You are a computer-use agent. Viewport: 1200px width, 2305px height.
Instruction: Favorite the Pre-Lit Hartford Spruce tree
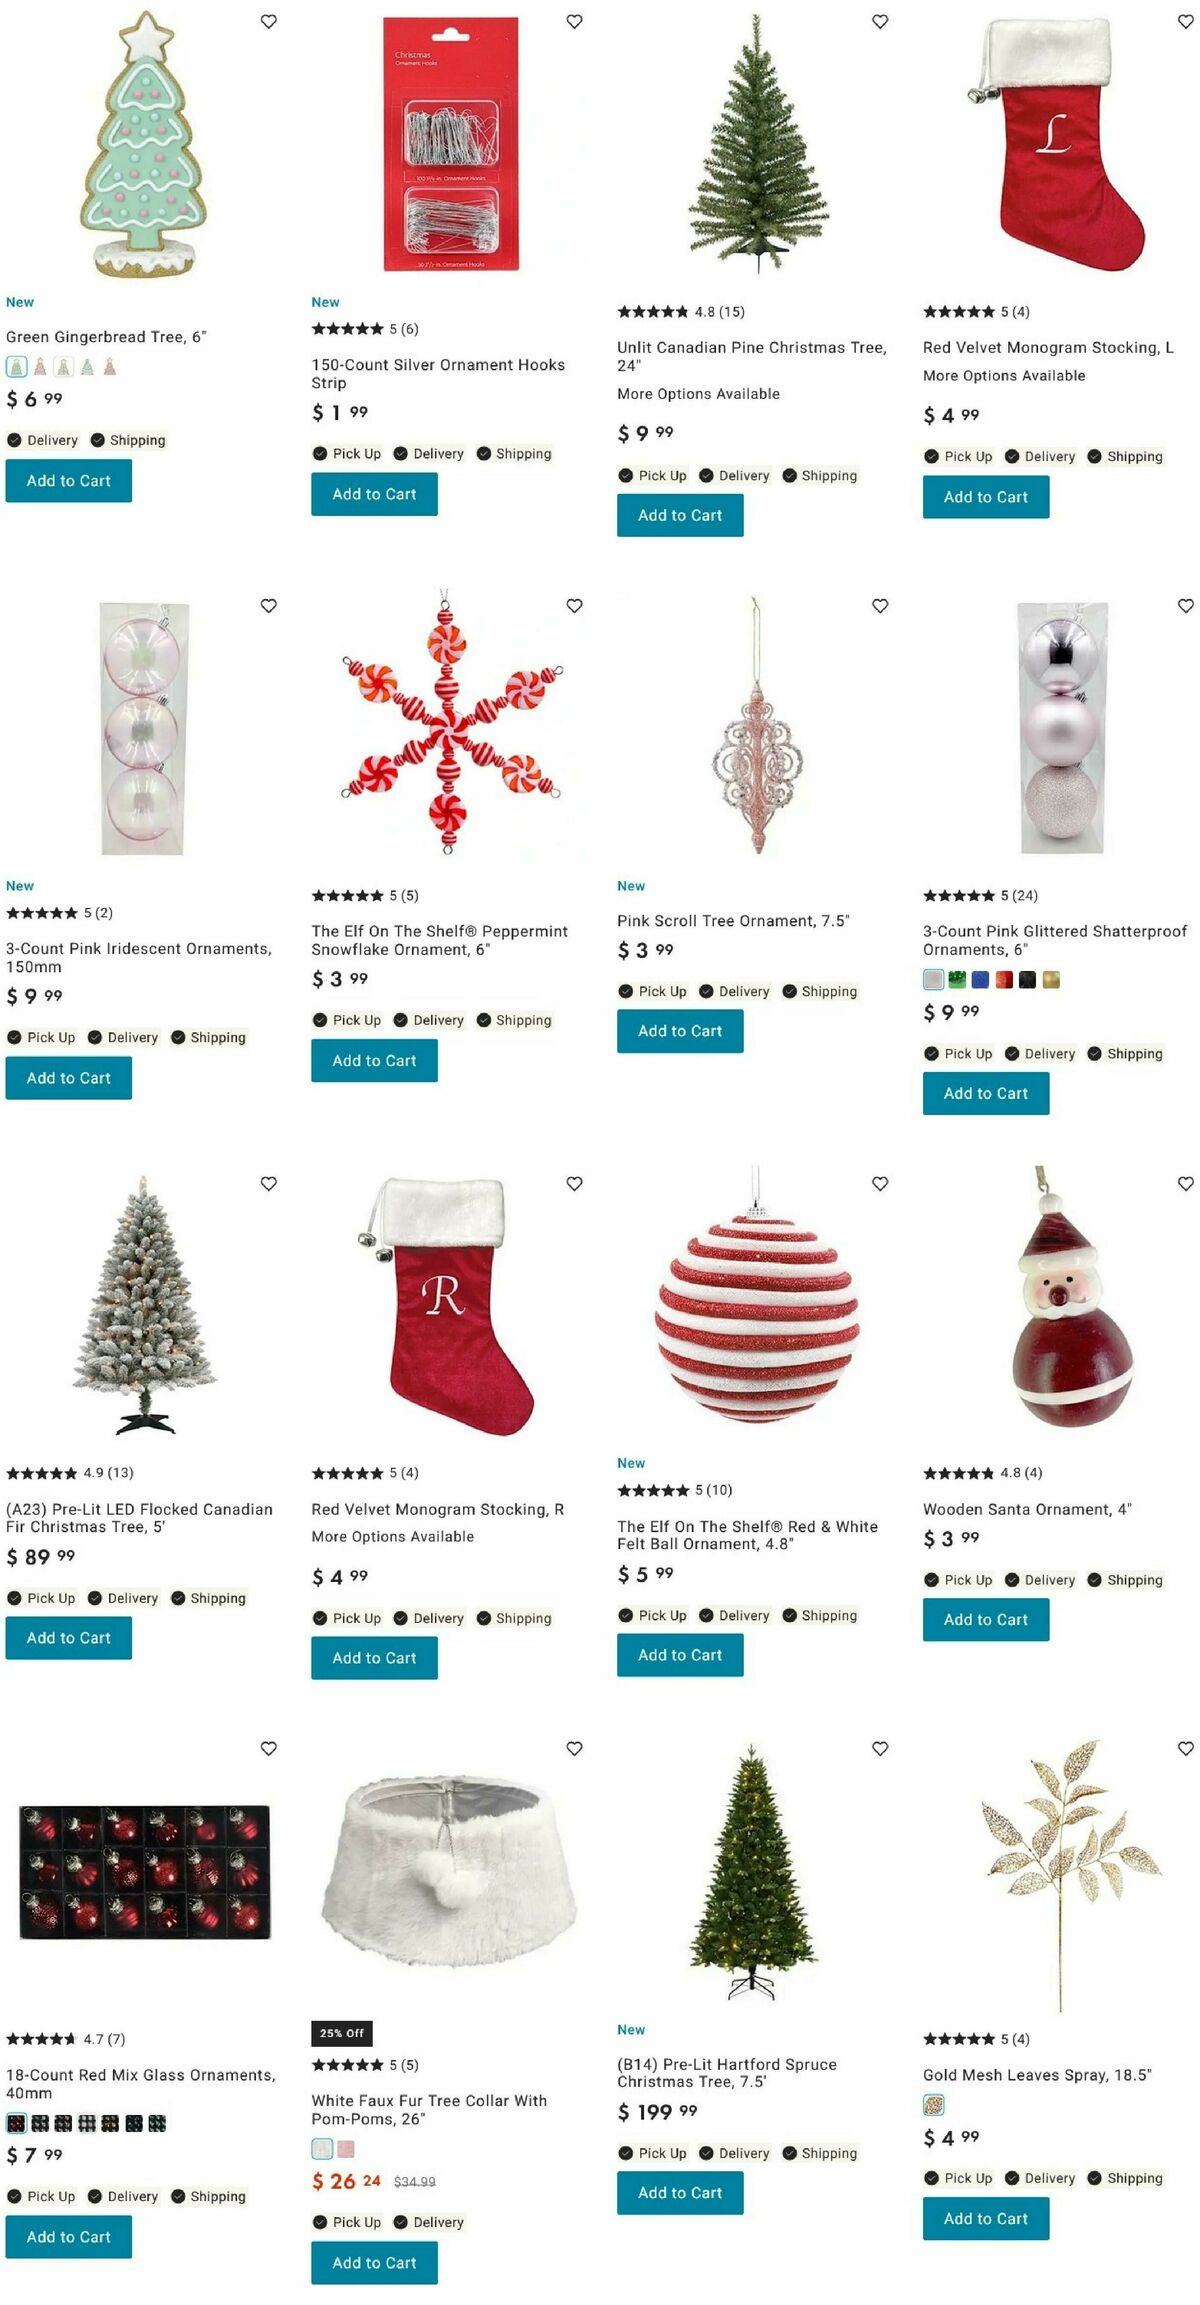pyautogui.click(x=880, y=1748)
